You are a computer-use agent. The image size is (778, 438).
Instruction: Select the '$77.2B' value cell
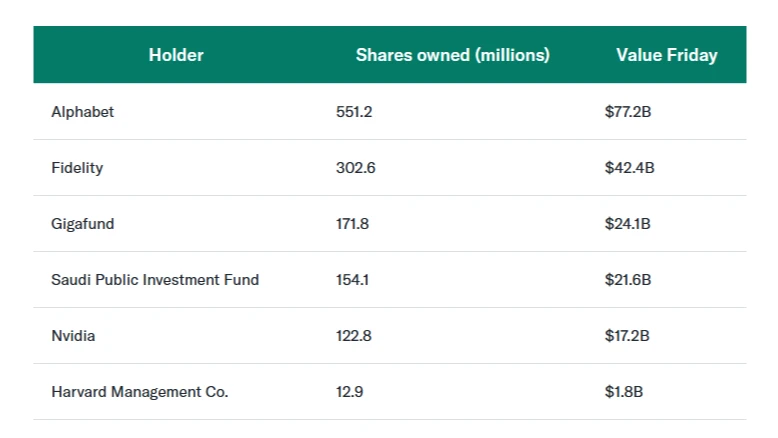[628, 112]
